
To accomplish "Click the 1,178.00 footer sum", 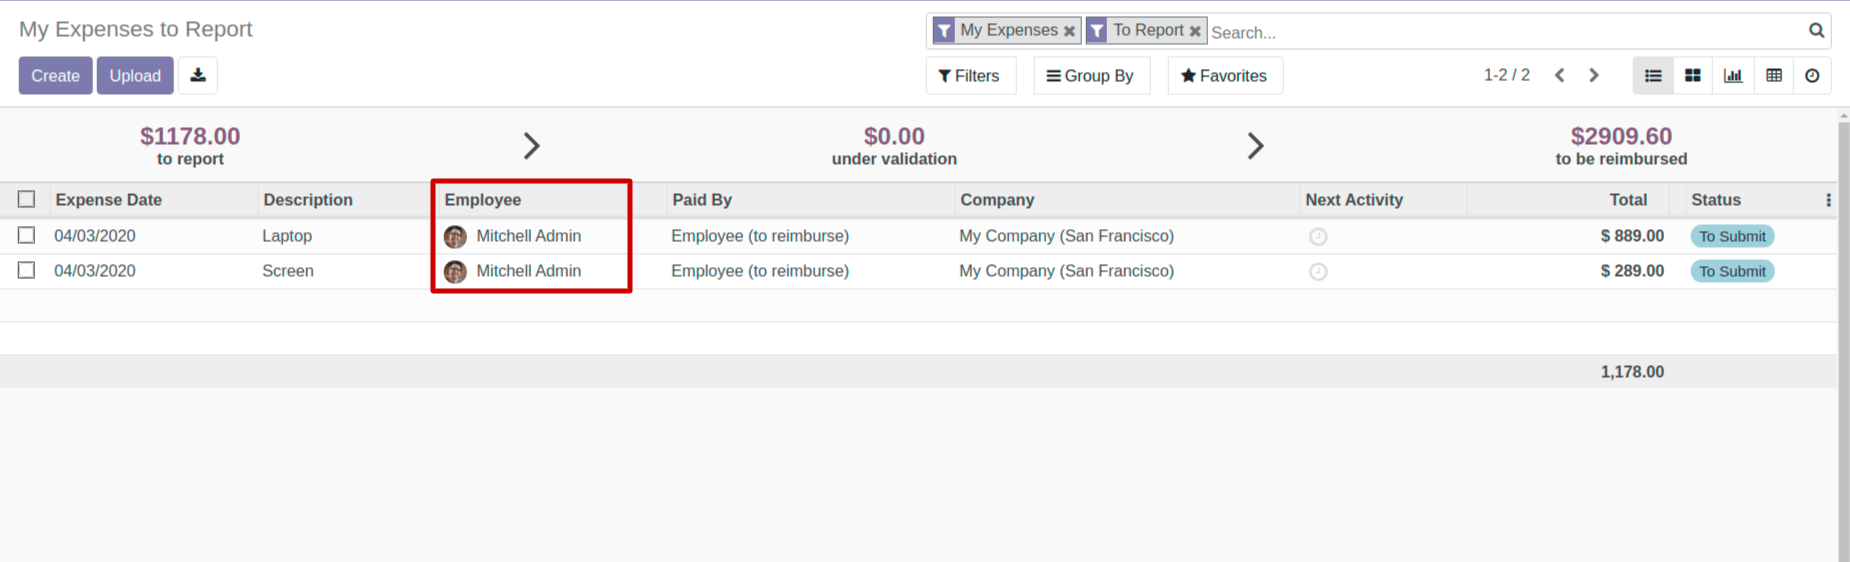I will (x=1632, y=372).
